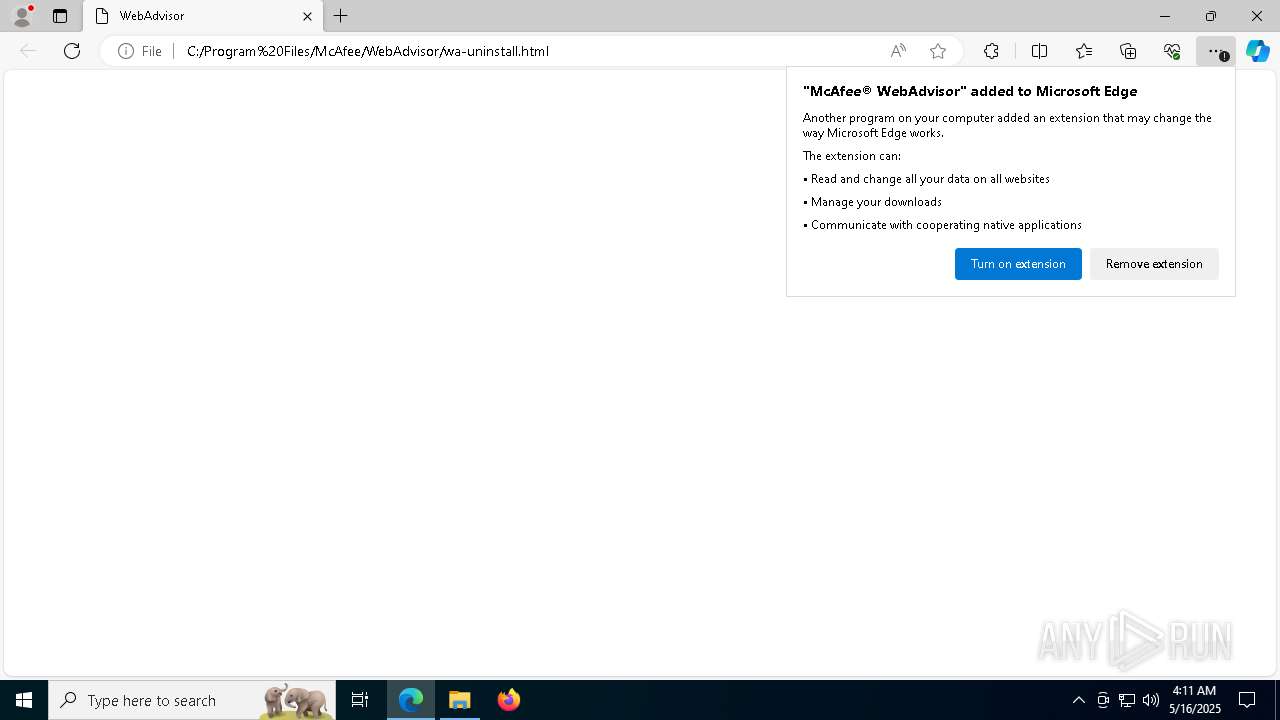Click the taskbar search box
The height and width of the screenshot is (720, 1280).
192,700
